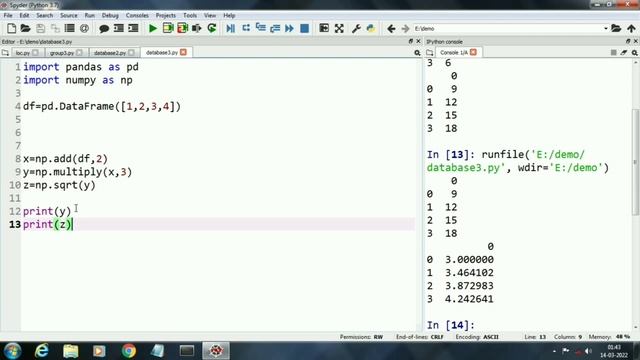Undock the Editor pane
Viewport: 640px width, 360px height.
click(x=411, y=41)
